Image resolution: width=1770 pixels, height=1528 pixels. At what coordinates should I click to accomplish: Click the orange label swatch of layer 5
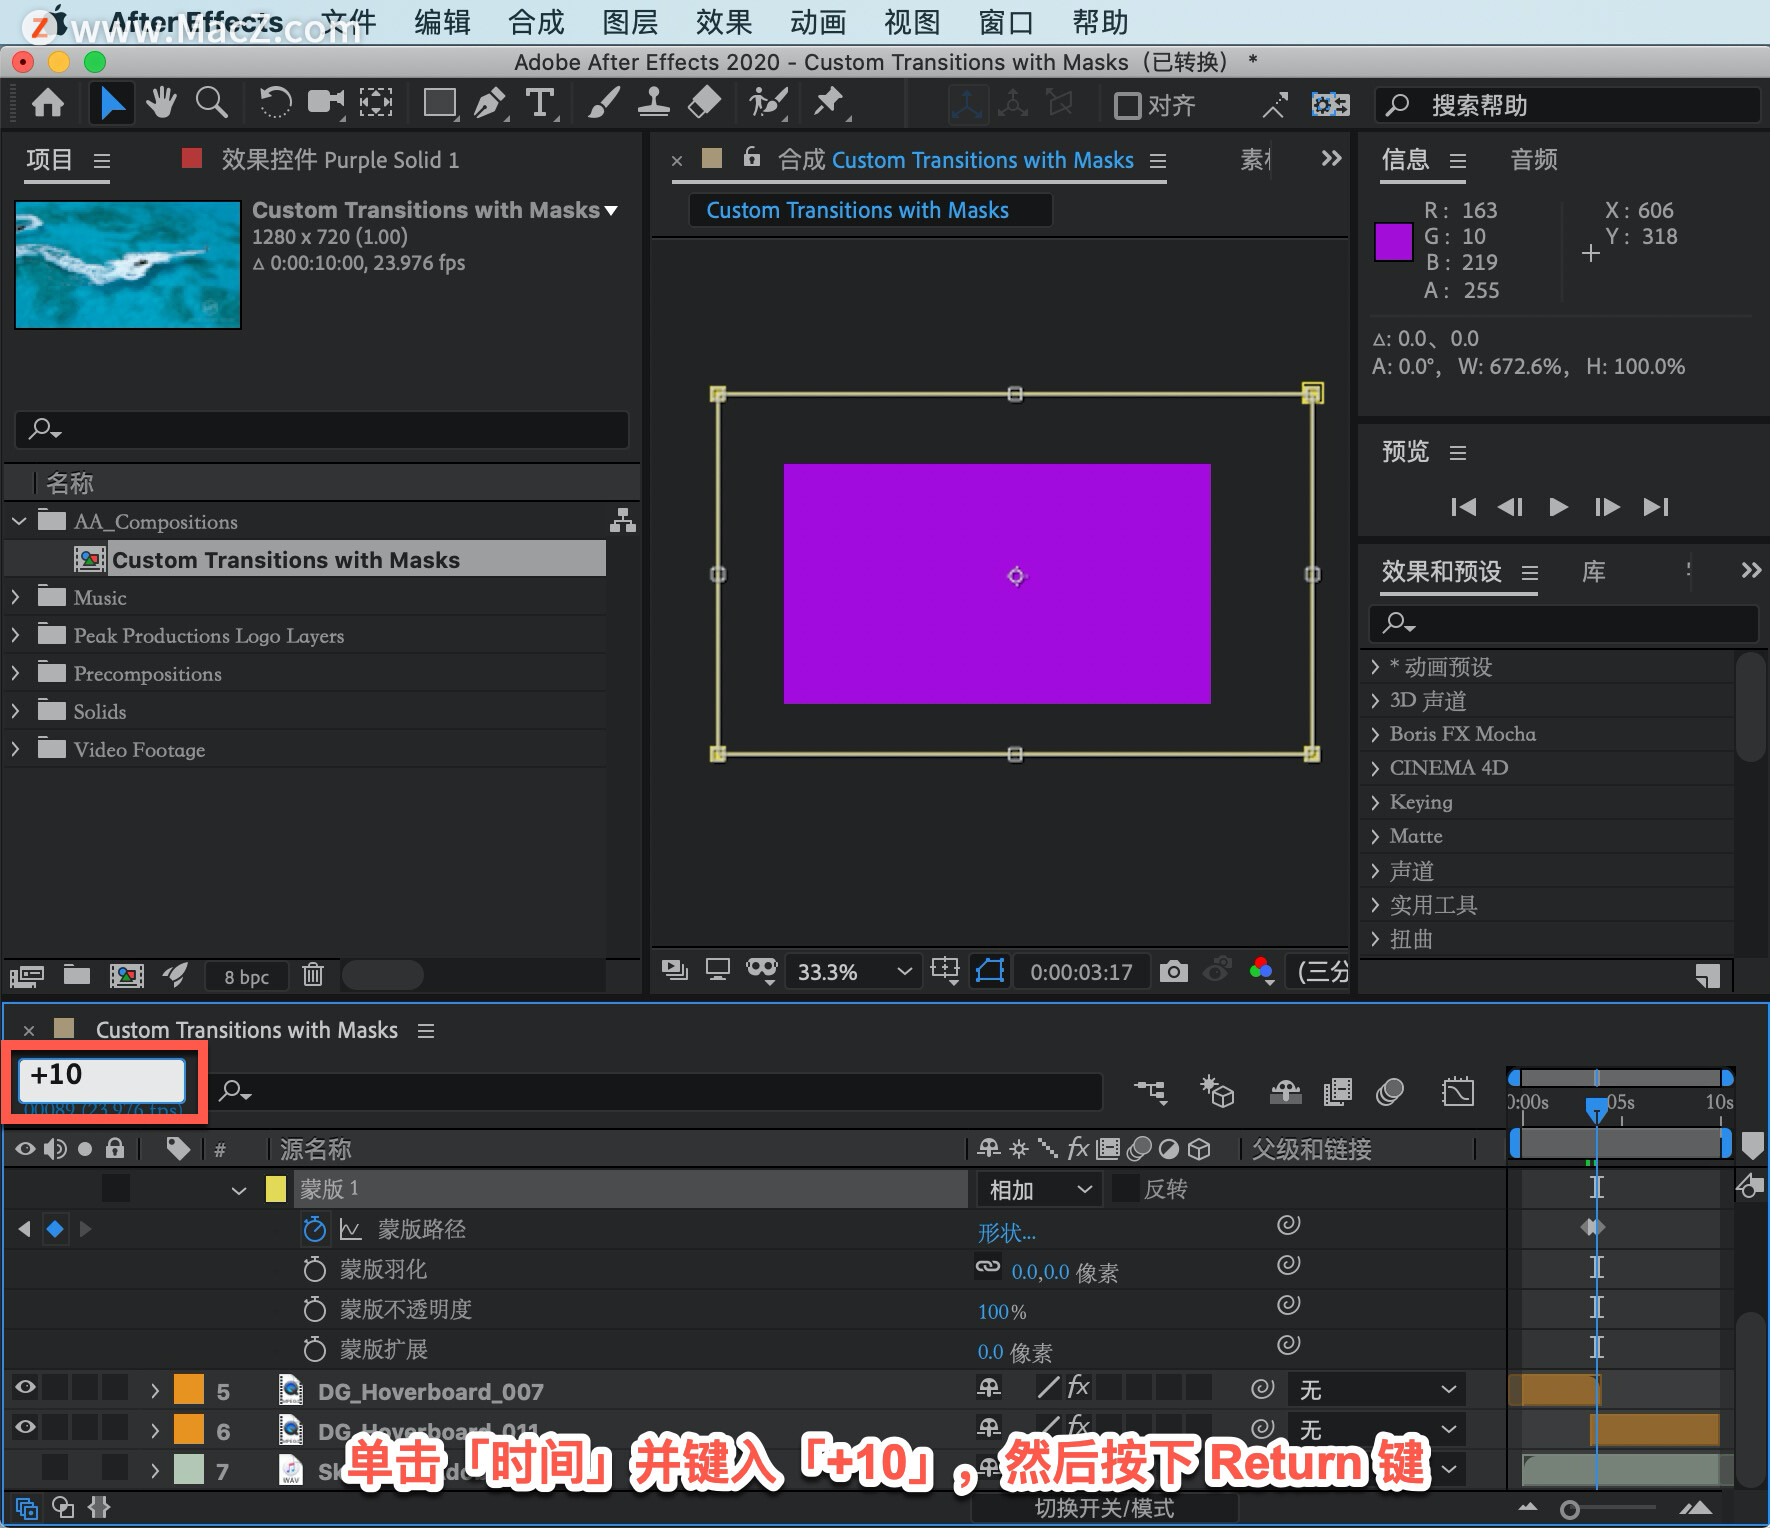[x=188, y=1390]
